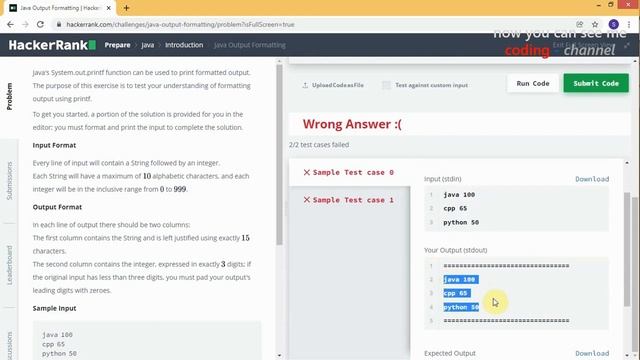The image size is (640, 360).
Task: Go to Java breadcrumb
Action: coord(148,45)
